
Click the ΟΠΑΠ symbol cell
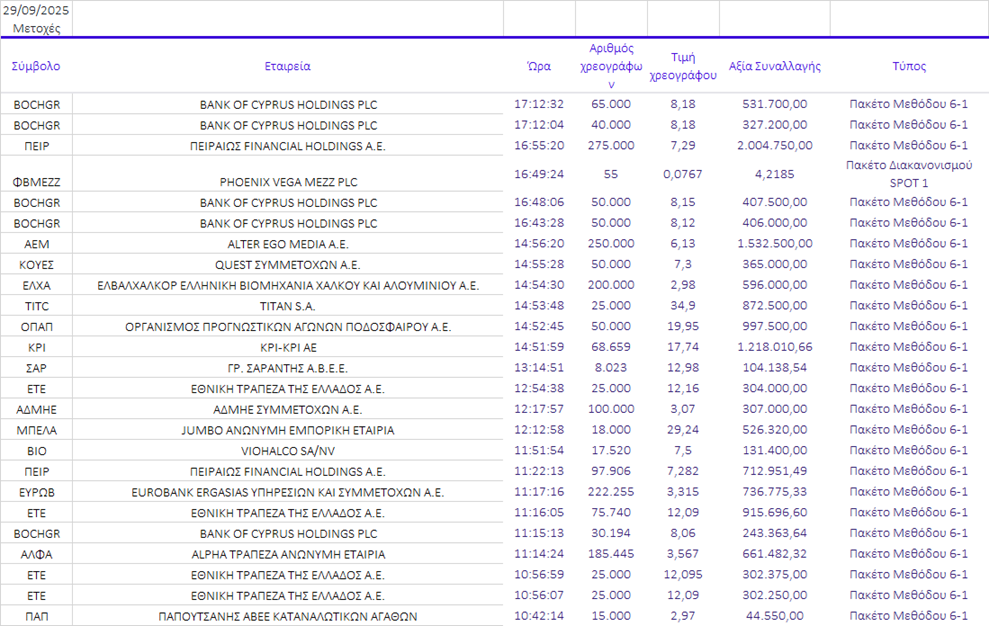pos(36,327)
